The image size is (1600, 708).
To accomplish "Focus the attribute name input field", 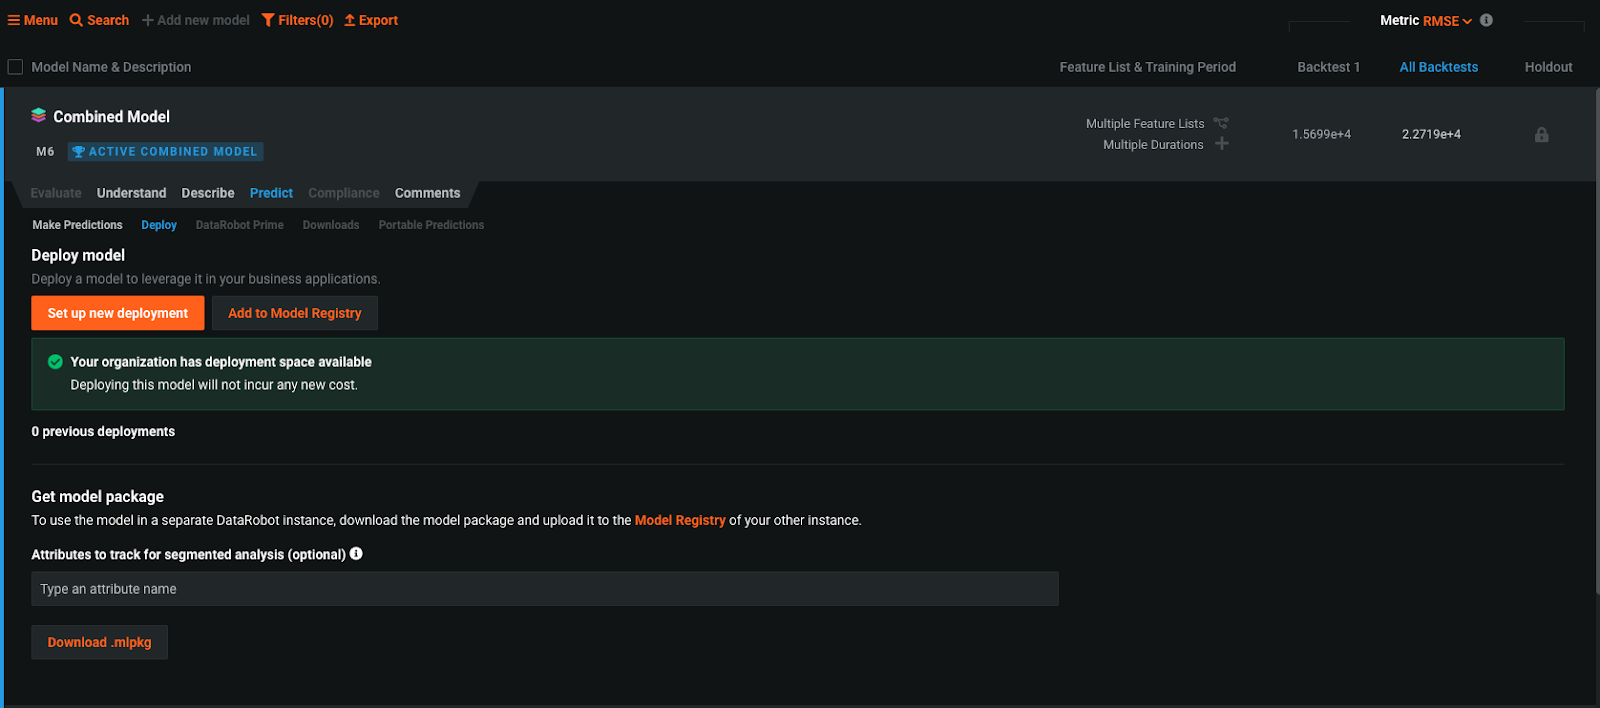I will click(x=544, y=589).
